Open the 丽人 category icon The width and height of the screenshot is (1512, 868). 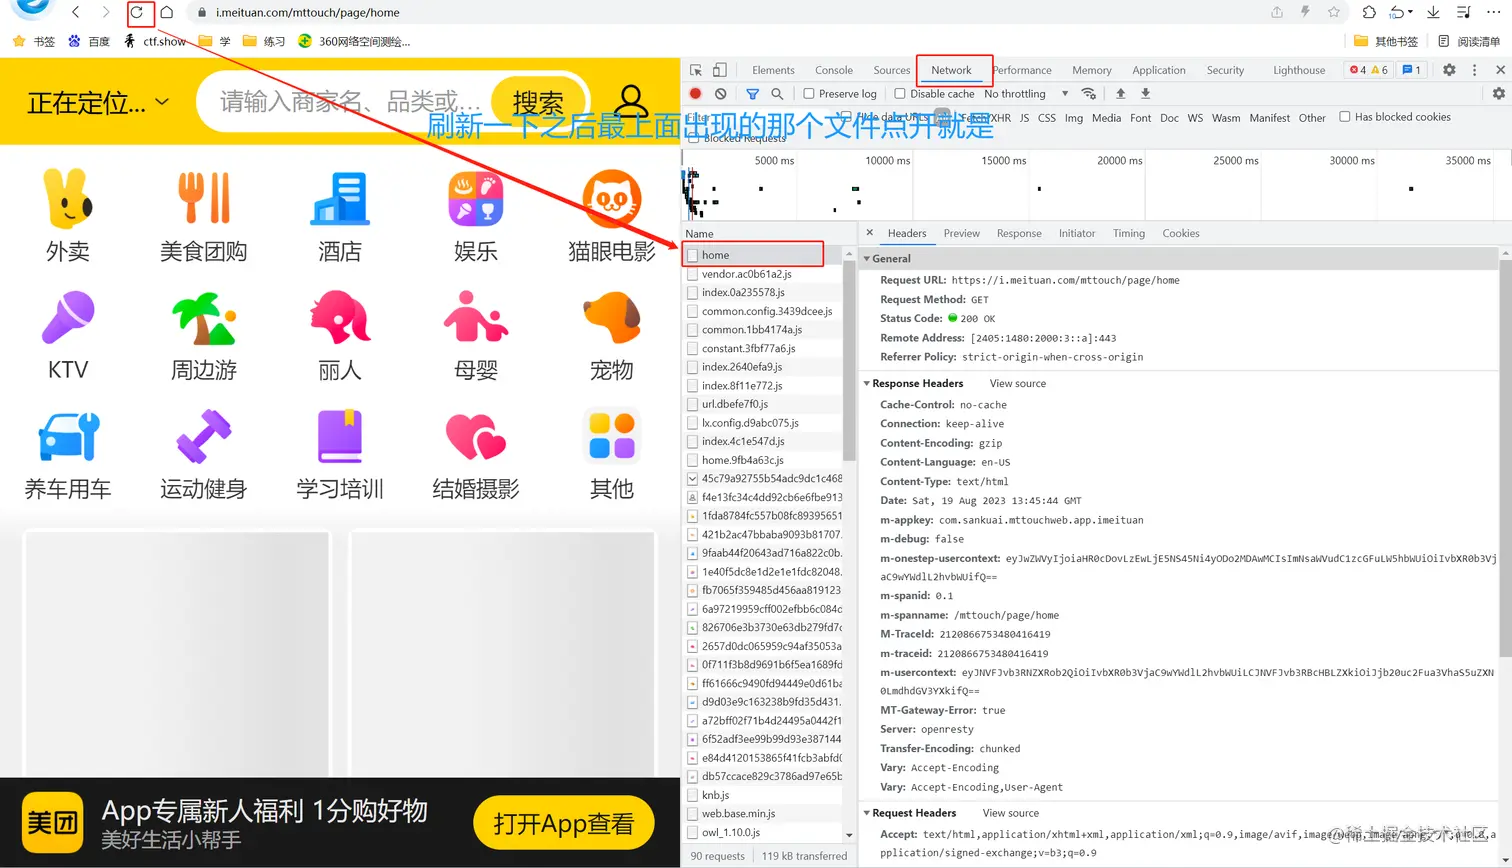pyautogui.click(x=340, y=317)
